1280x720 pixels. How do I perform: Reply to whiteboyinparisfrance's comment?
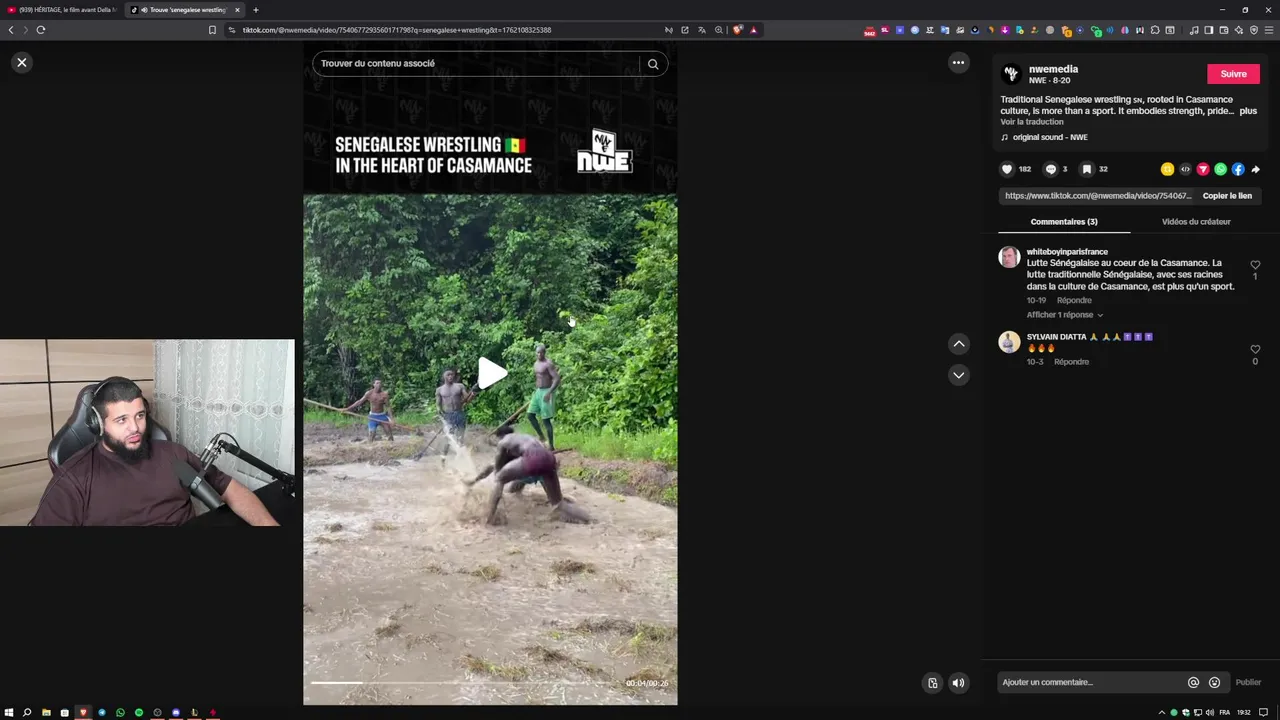[x=1074, y=300]
